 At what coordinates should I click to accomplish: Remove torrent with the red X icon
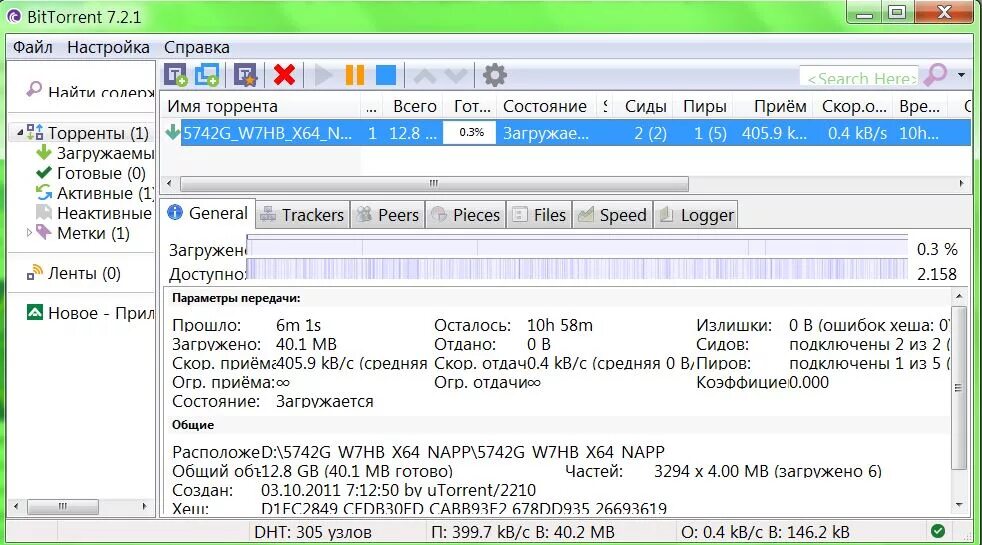(284, 75)
